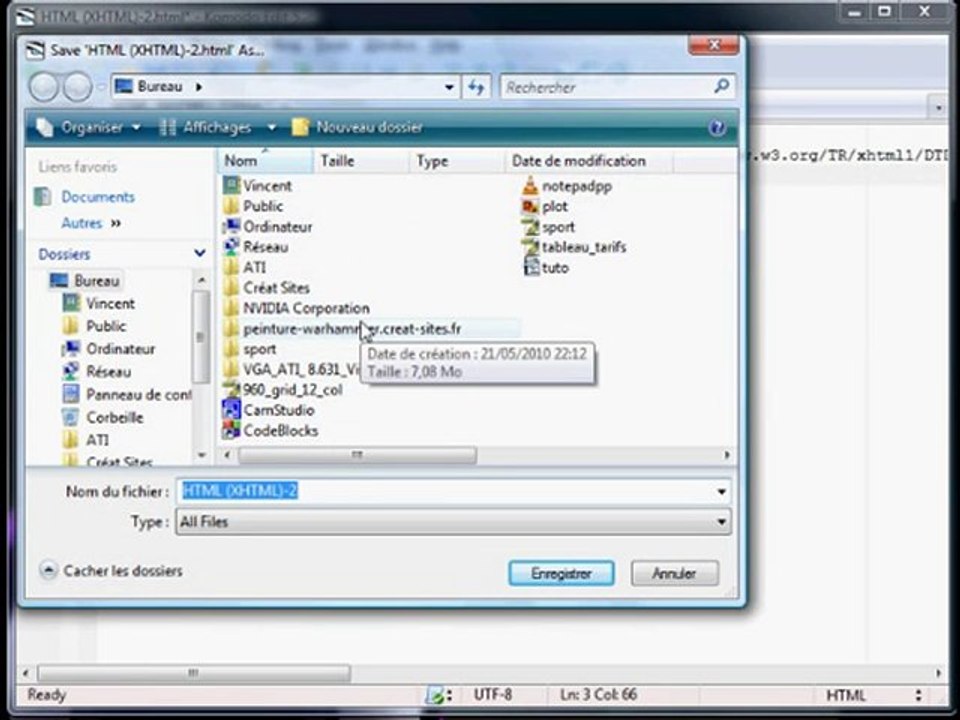Sort by the Type column header
The height and width of the screenshot is (720, 960).
(x=457, y=160)
